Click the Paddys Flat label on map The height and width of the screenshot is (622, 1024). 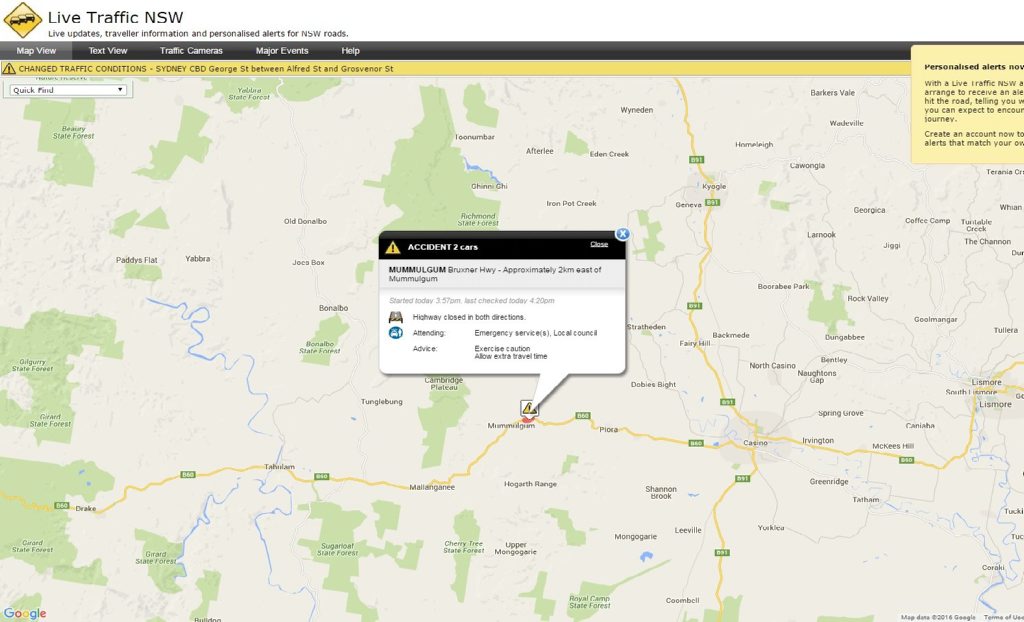tap(136, 260)
